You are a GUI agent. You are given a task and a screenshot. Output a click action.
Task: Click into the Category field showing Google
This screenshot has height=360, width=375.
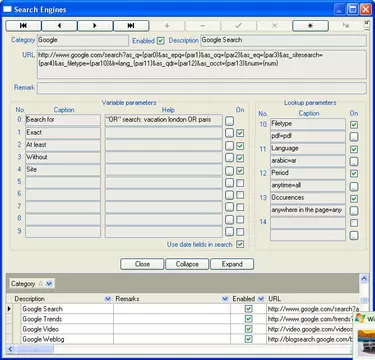pyautogui.click(x=83, y=40)
